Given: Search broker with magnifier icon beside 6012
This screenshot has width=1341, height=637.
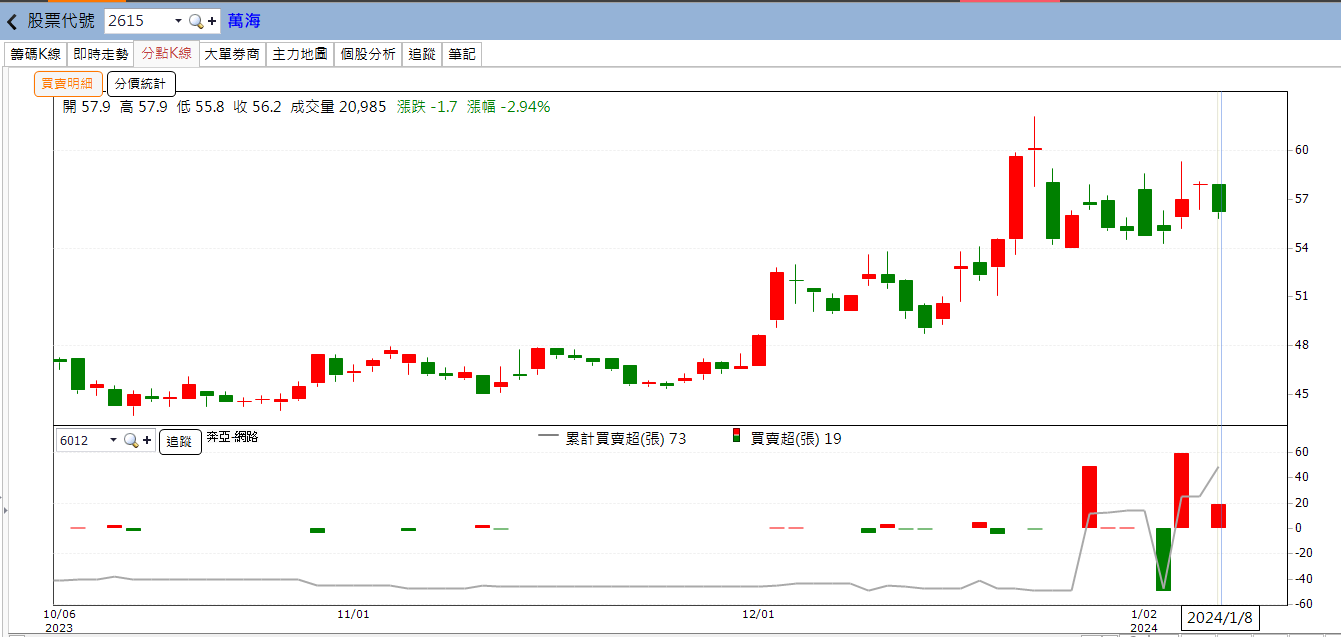Looking at the screenshot, I should pyautogui.click(x=131, y=440).
